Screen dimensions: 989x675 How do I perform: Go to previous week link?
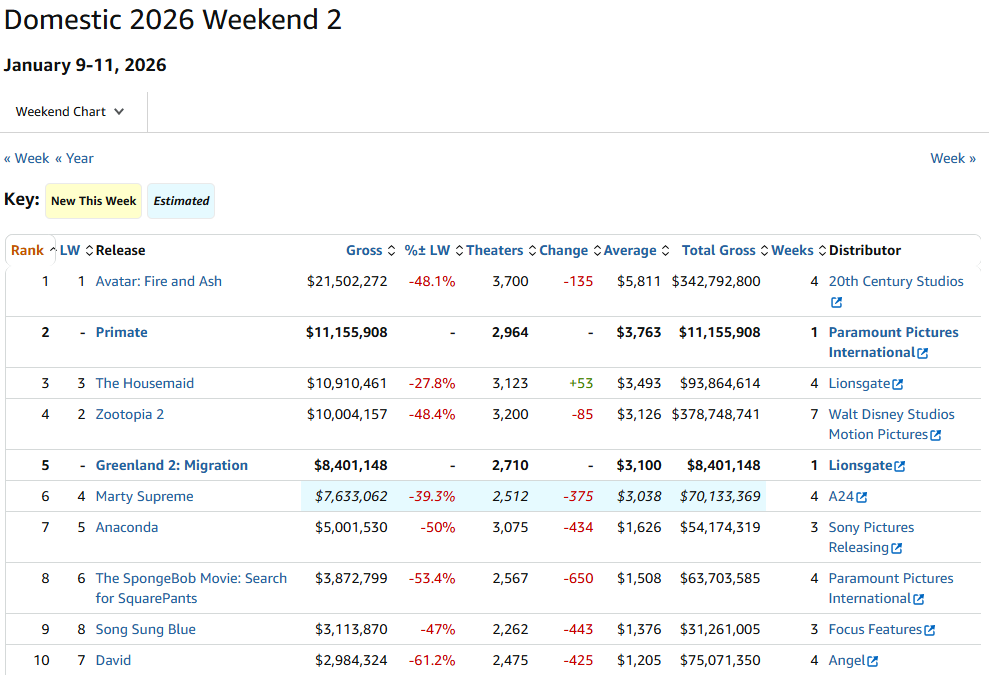pos(27,158)
